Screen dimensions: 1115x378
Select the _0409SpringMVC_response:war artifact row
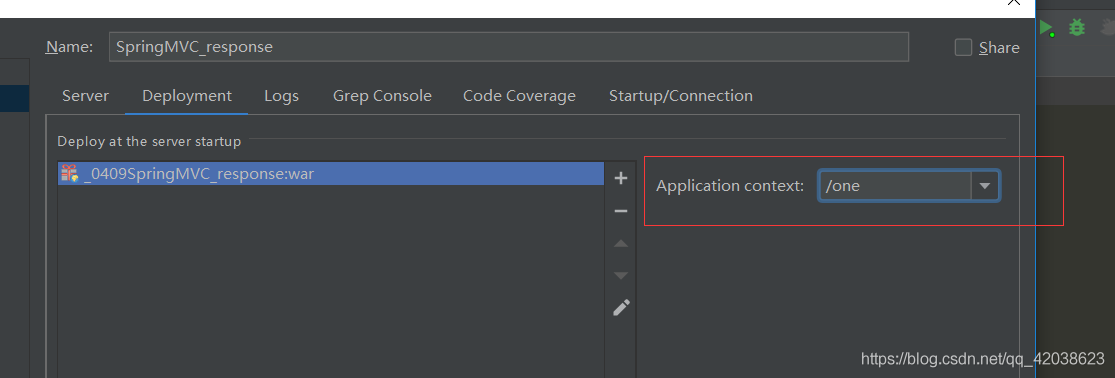coord(331,173)
